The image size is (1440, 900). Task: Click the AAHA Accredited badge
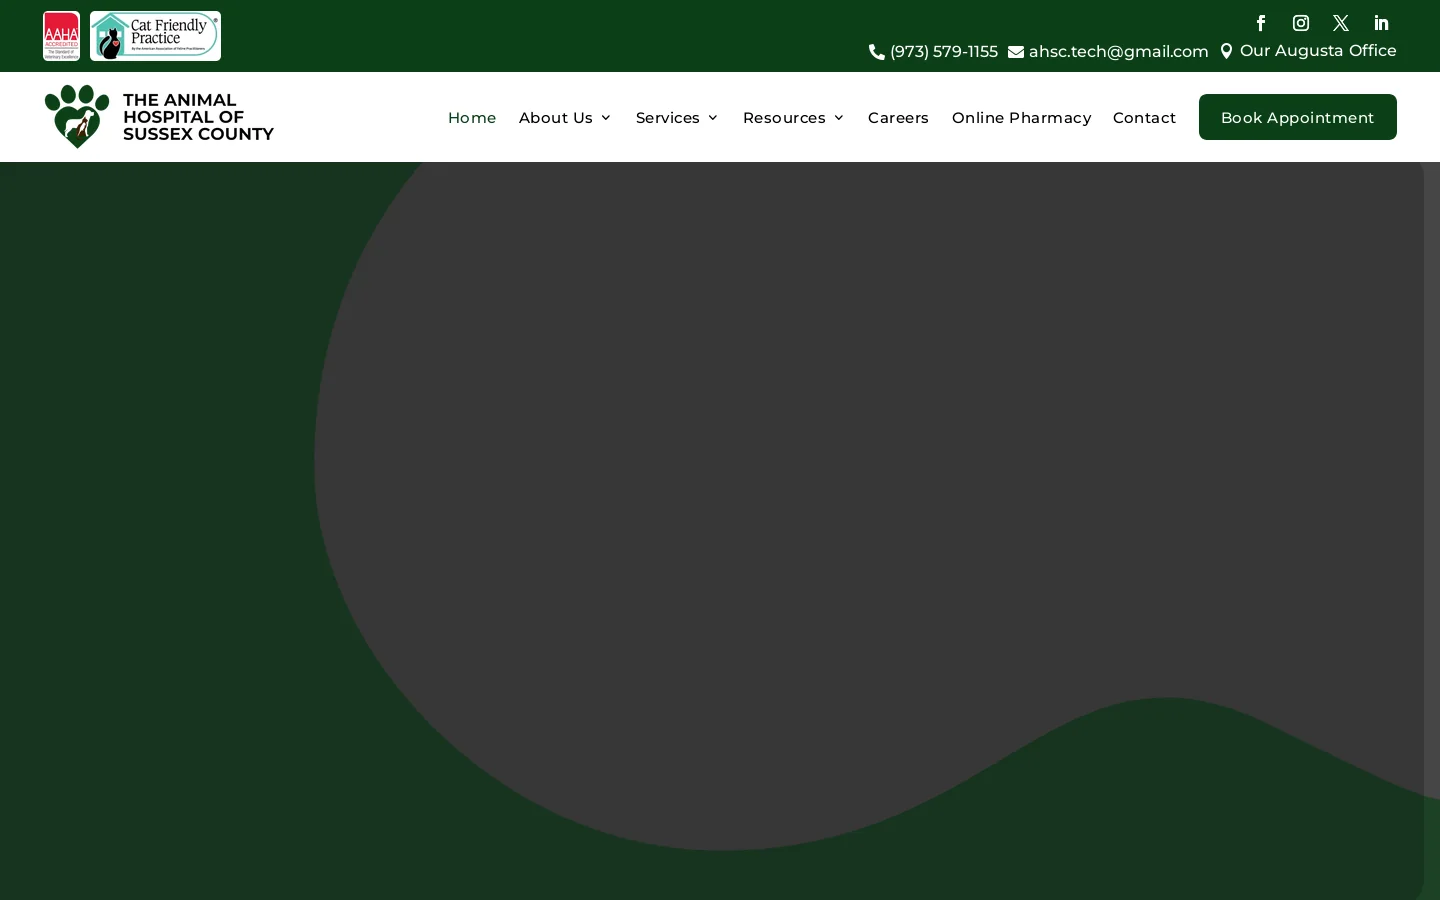point(61,36)
